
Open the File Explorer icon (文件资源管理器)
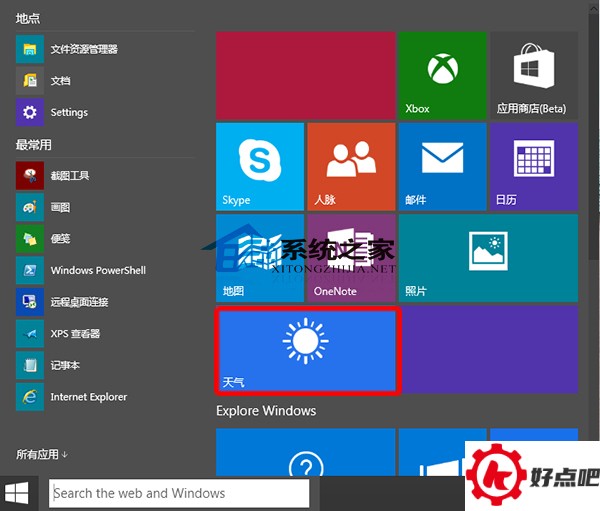coord(30,49)
